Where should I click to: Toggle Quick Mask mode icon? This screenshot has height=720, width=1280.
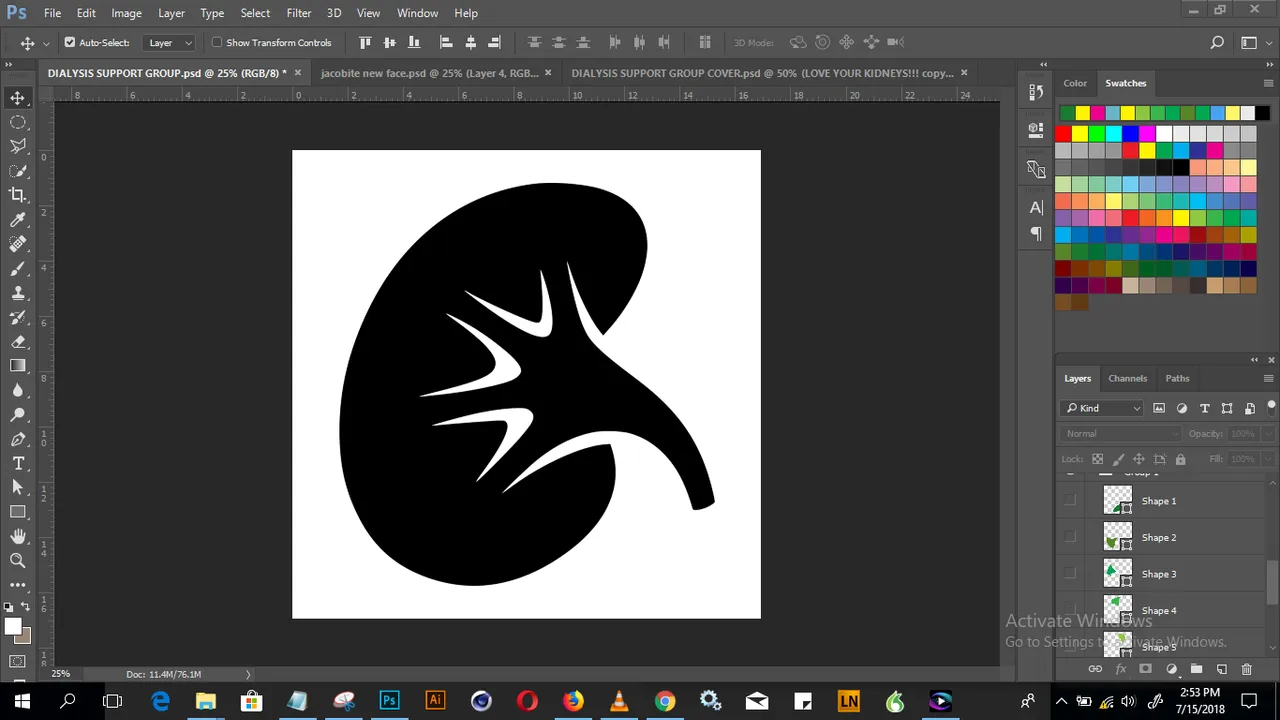pos(18,661)
